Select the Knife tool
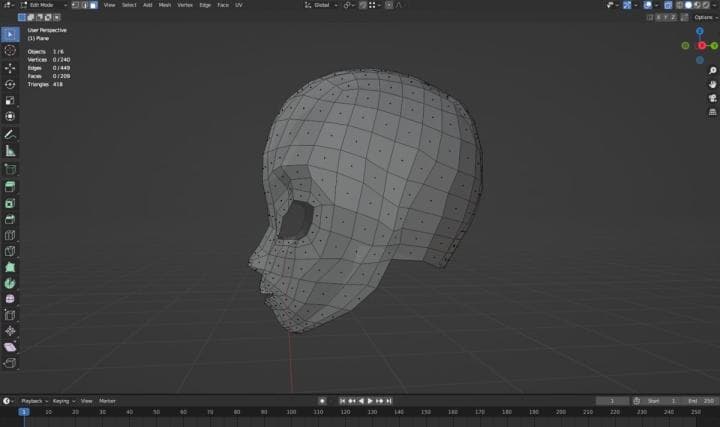The image size is (720, 427). 10,251
